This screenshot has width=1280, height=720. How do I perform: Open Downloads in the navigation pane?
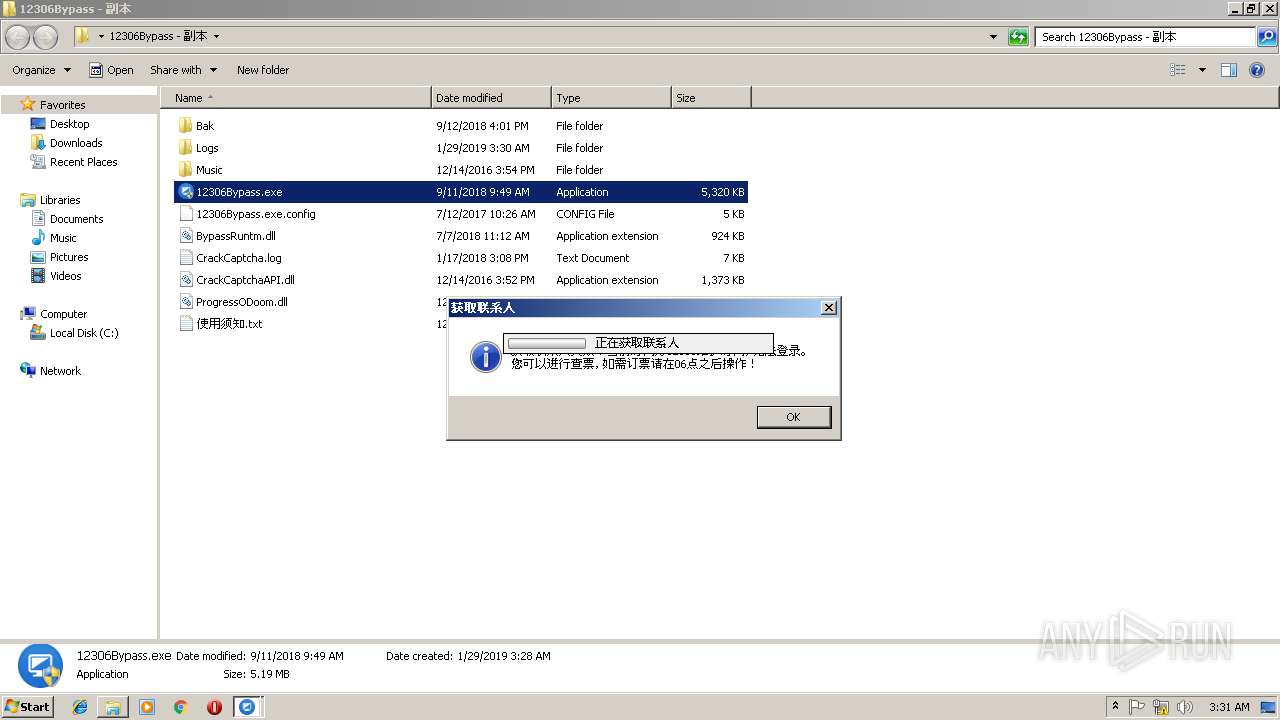[76, 143]
